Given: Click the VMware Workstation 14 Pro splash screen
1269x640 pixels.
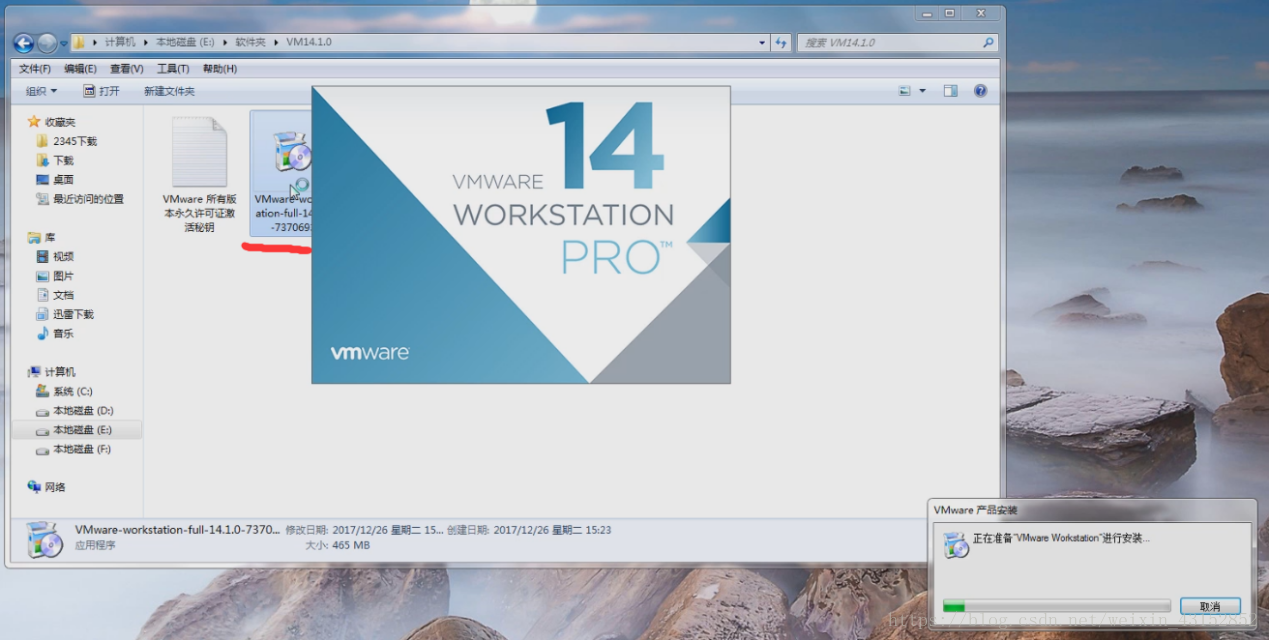Looking at the screenshot, I should coord(521,234).
